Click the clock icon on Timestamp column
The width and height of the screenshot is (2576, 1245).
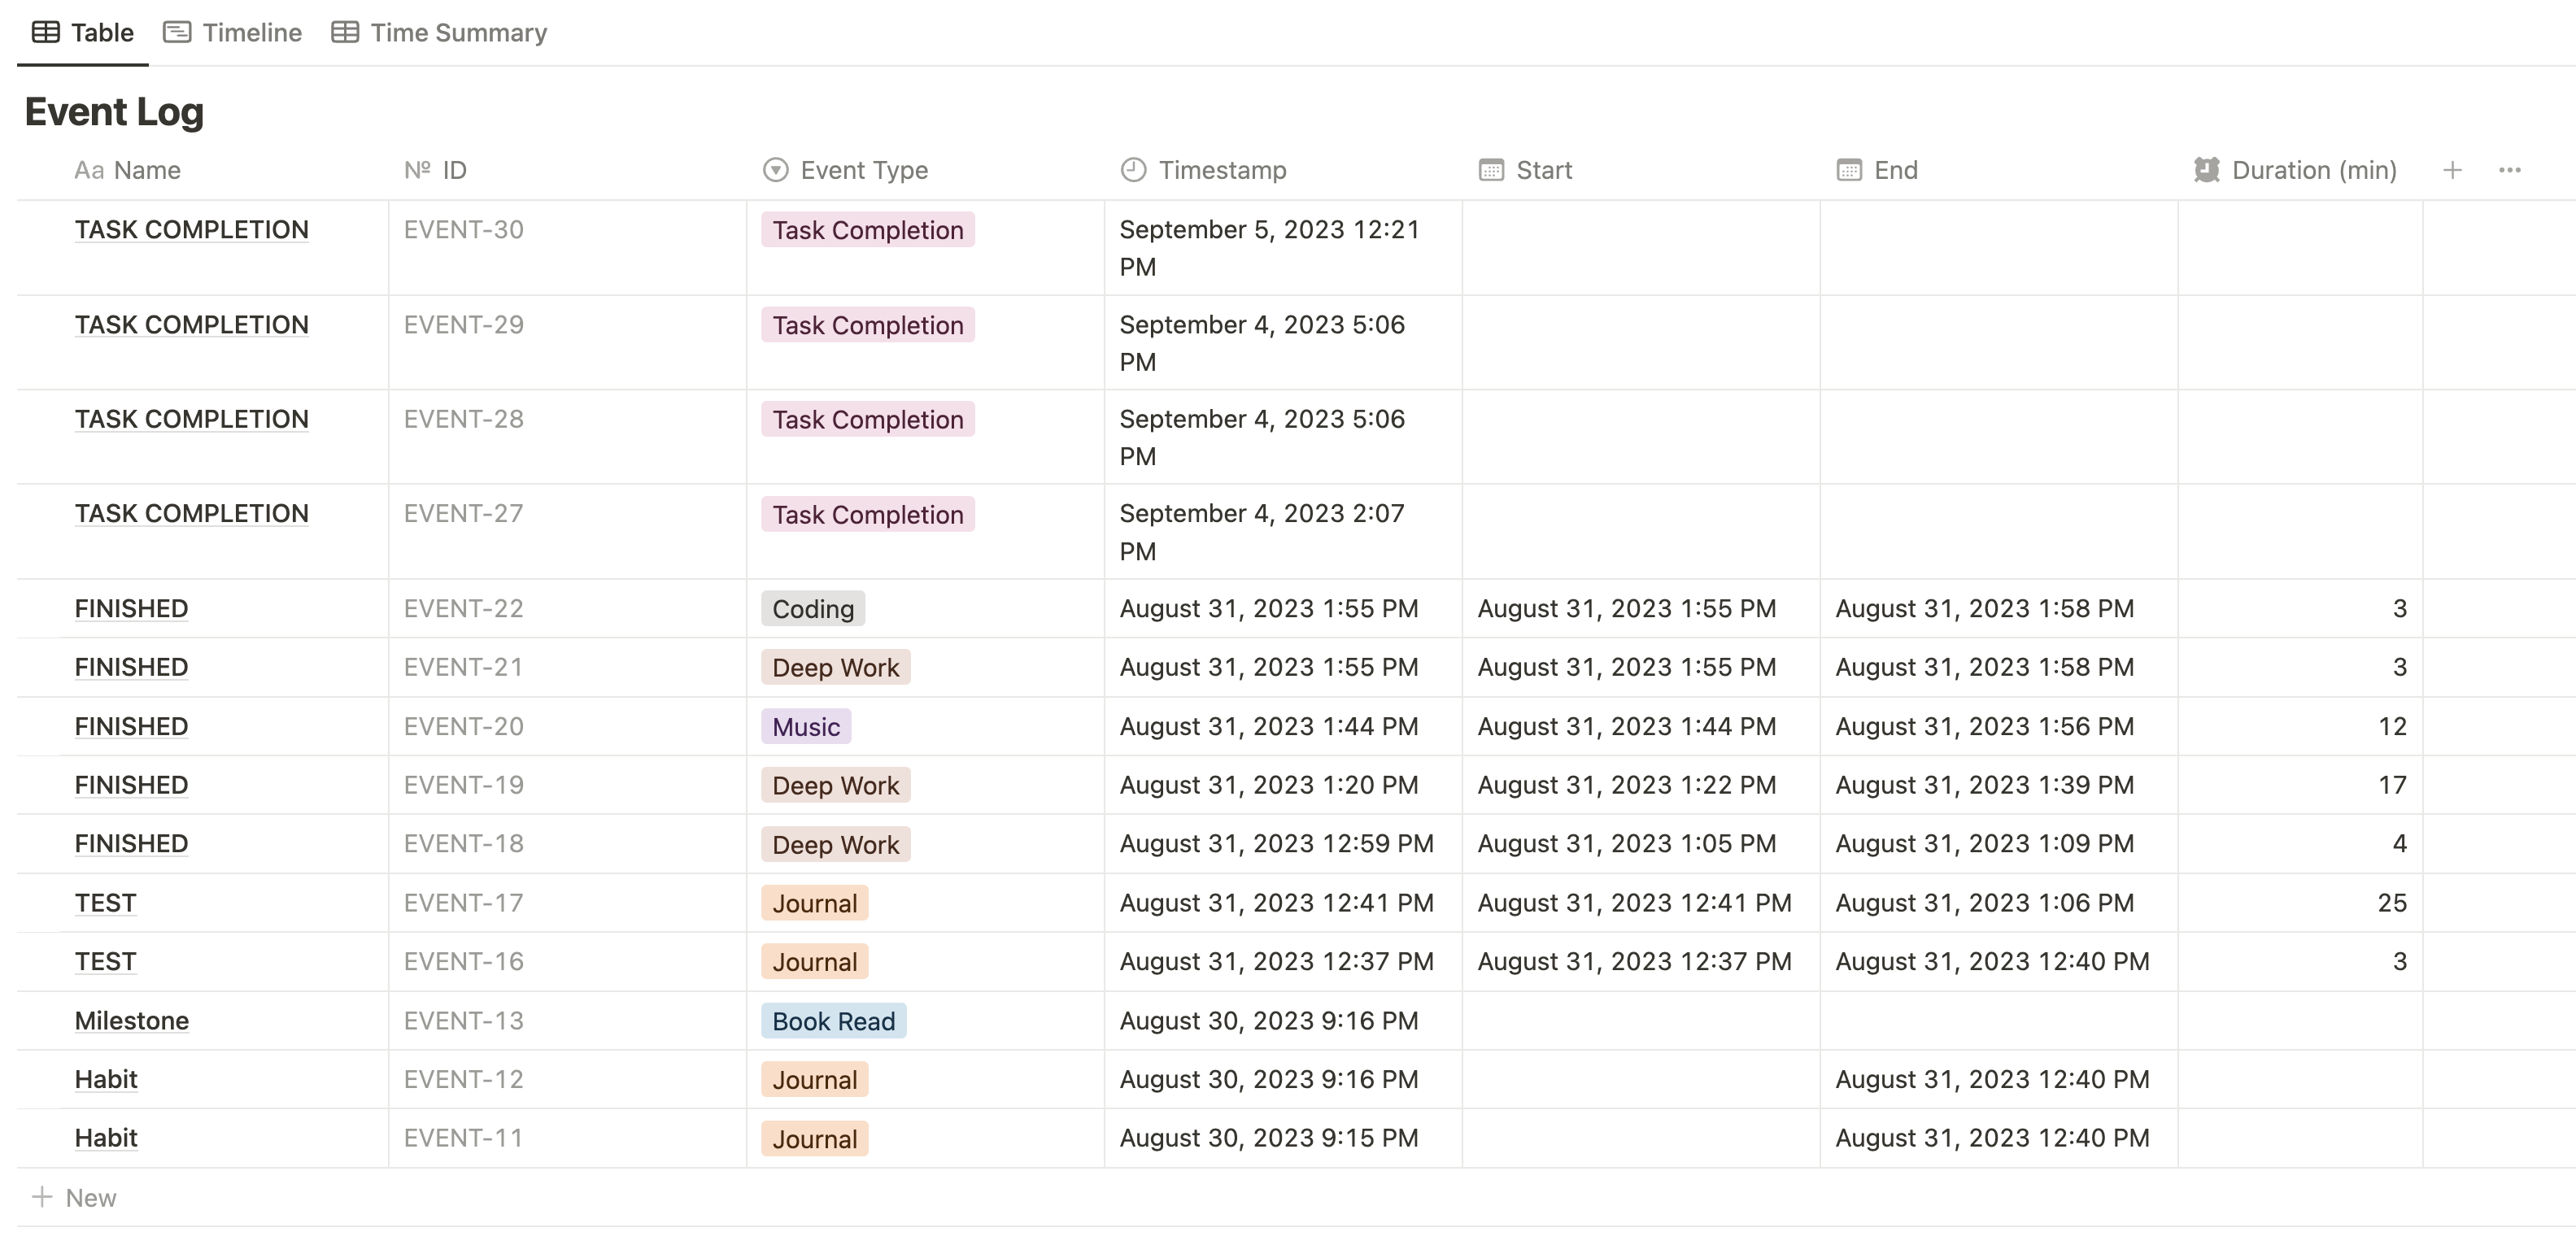click(1133, 170)
